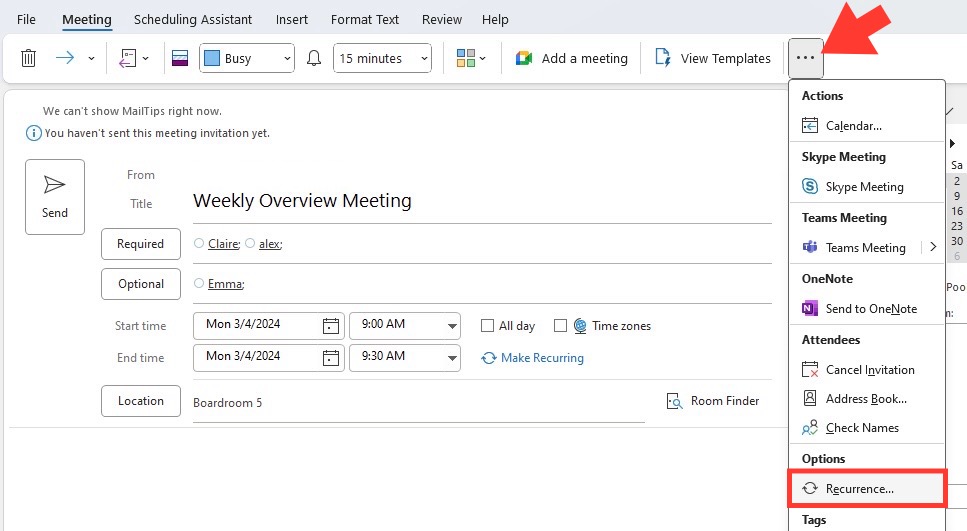Switch to the Scheduling Assistant tab

tap(192, 20)
